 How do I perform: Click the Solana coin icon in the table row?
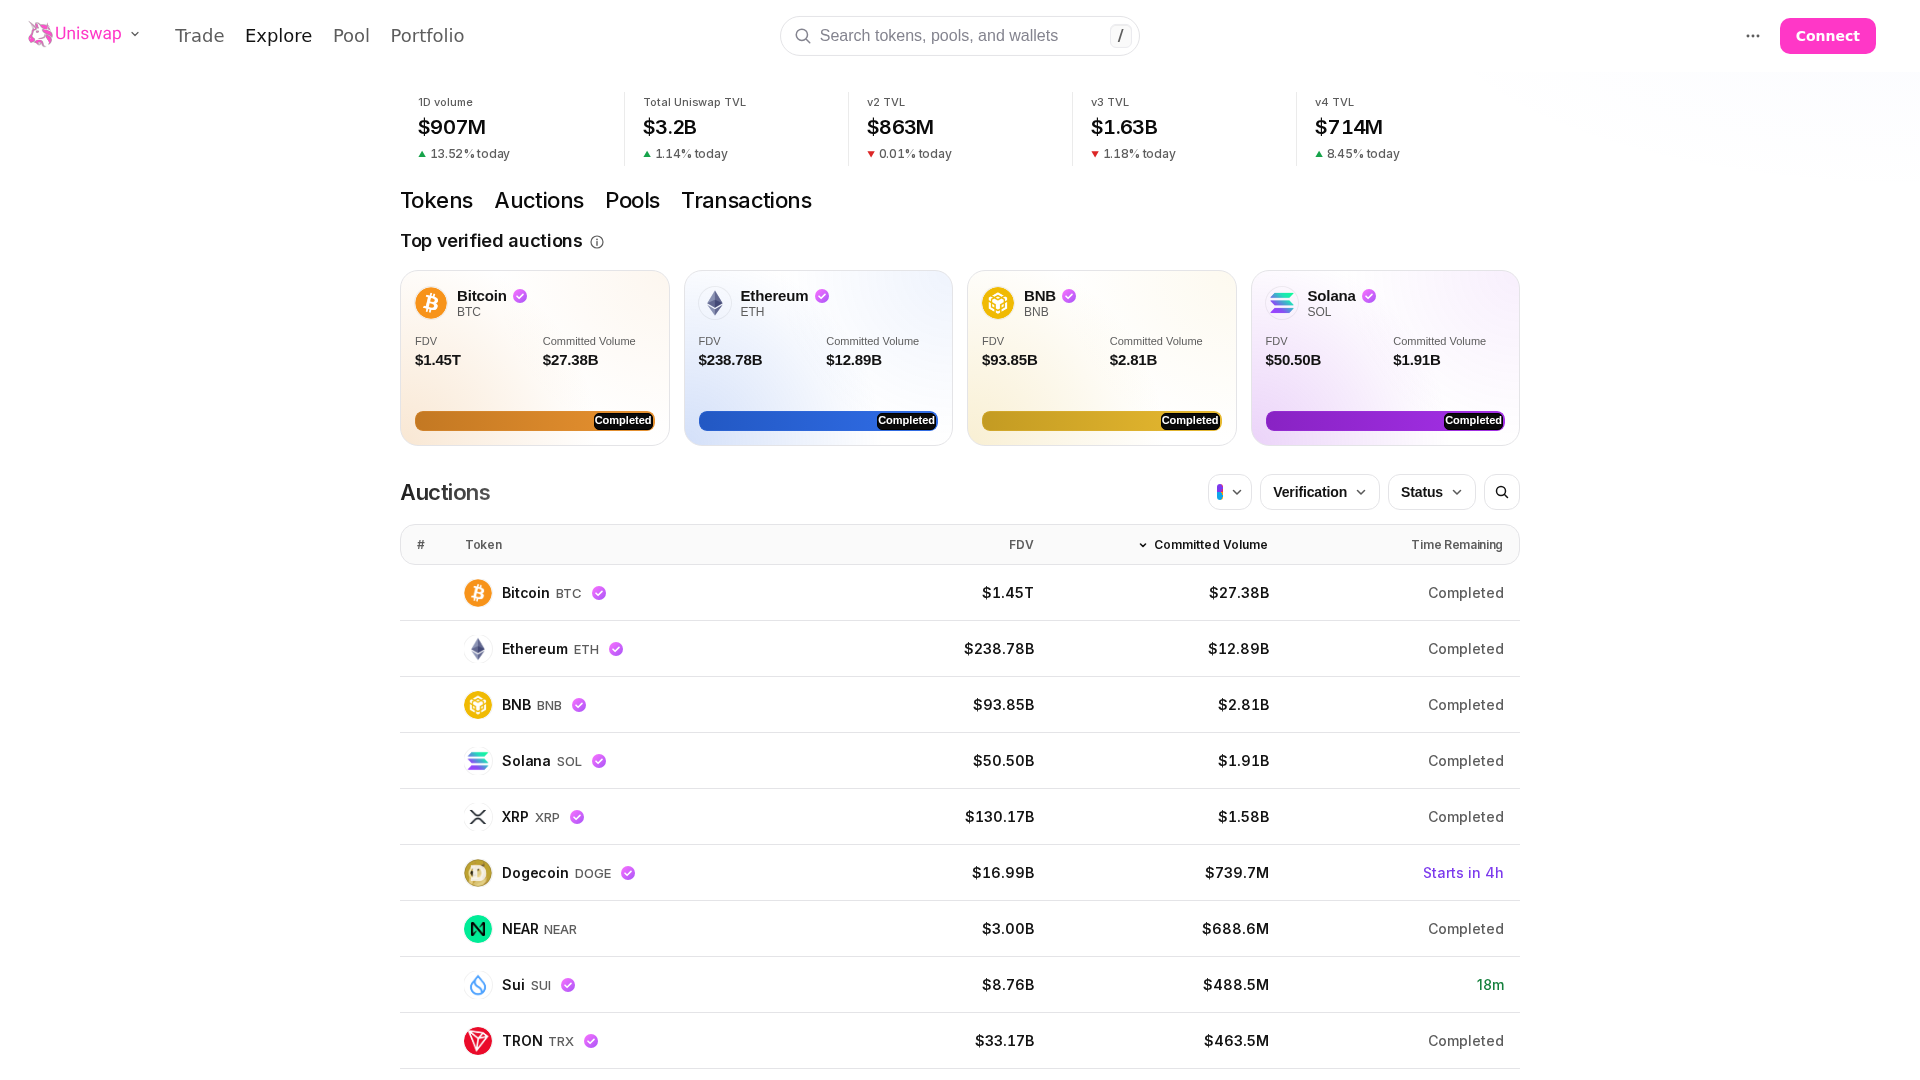click(478, 761)
